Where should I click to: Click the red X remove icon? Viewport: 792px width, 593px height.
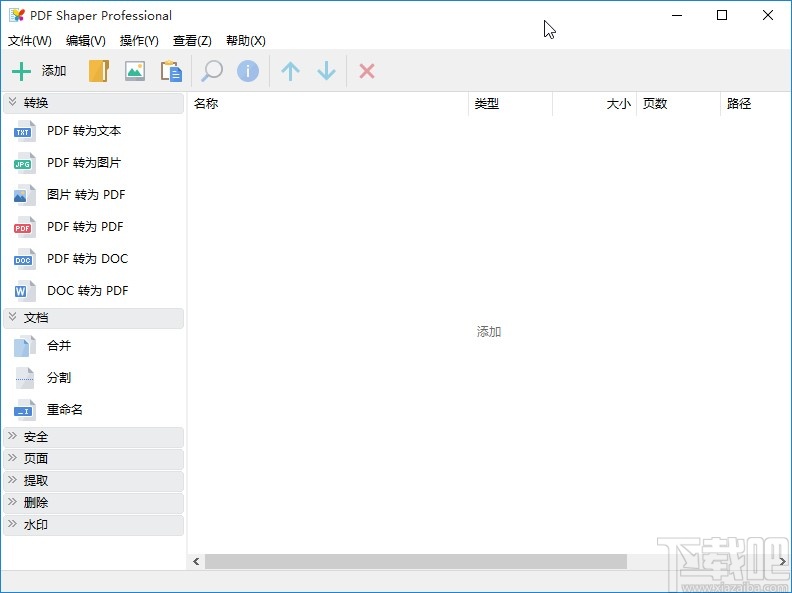pos(367,71)
